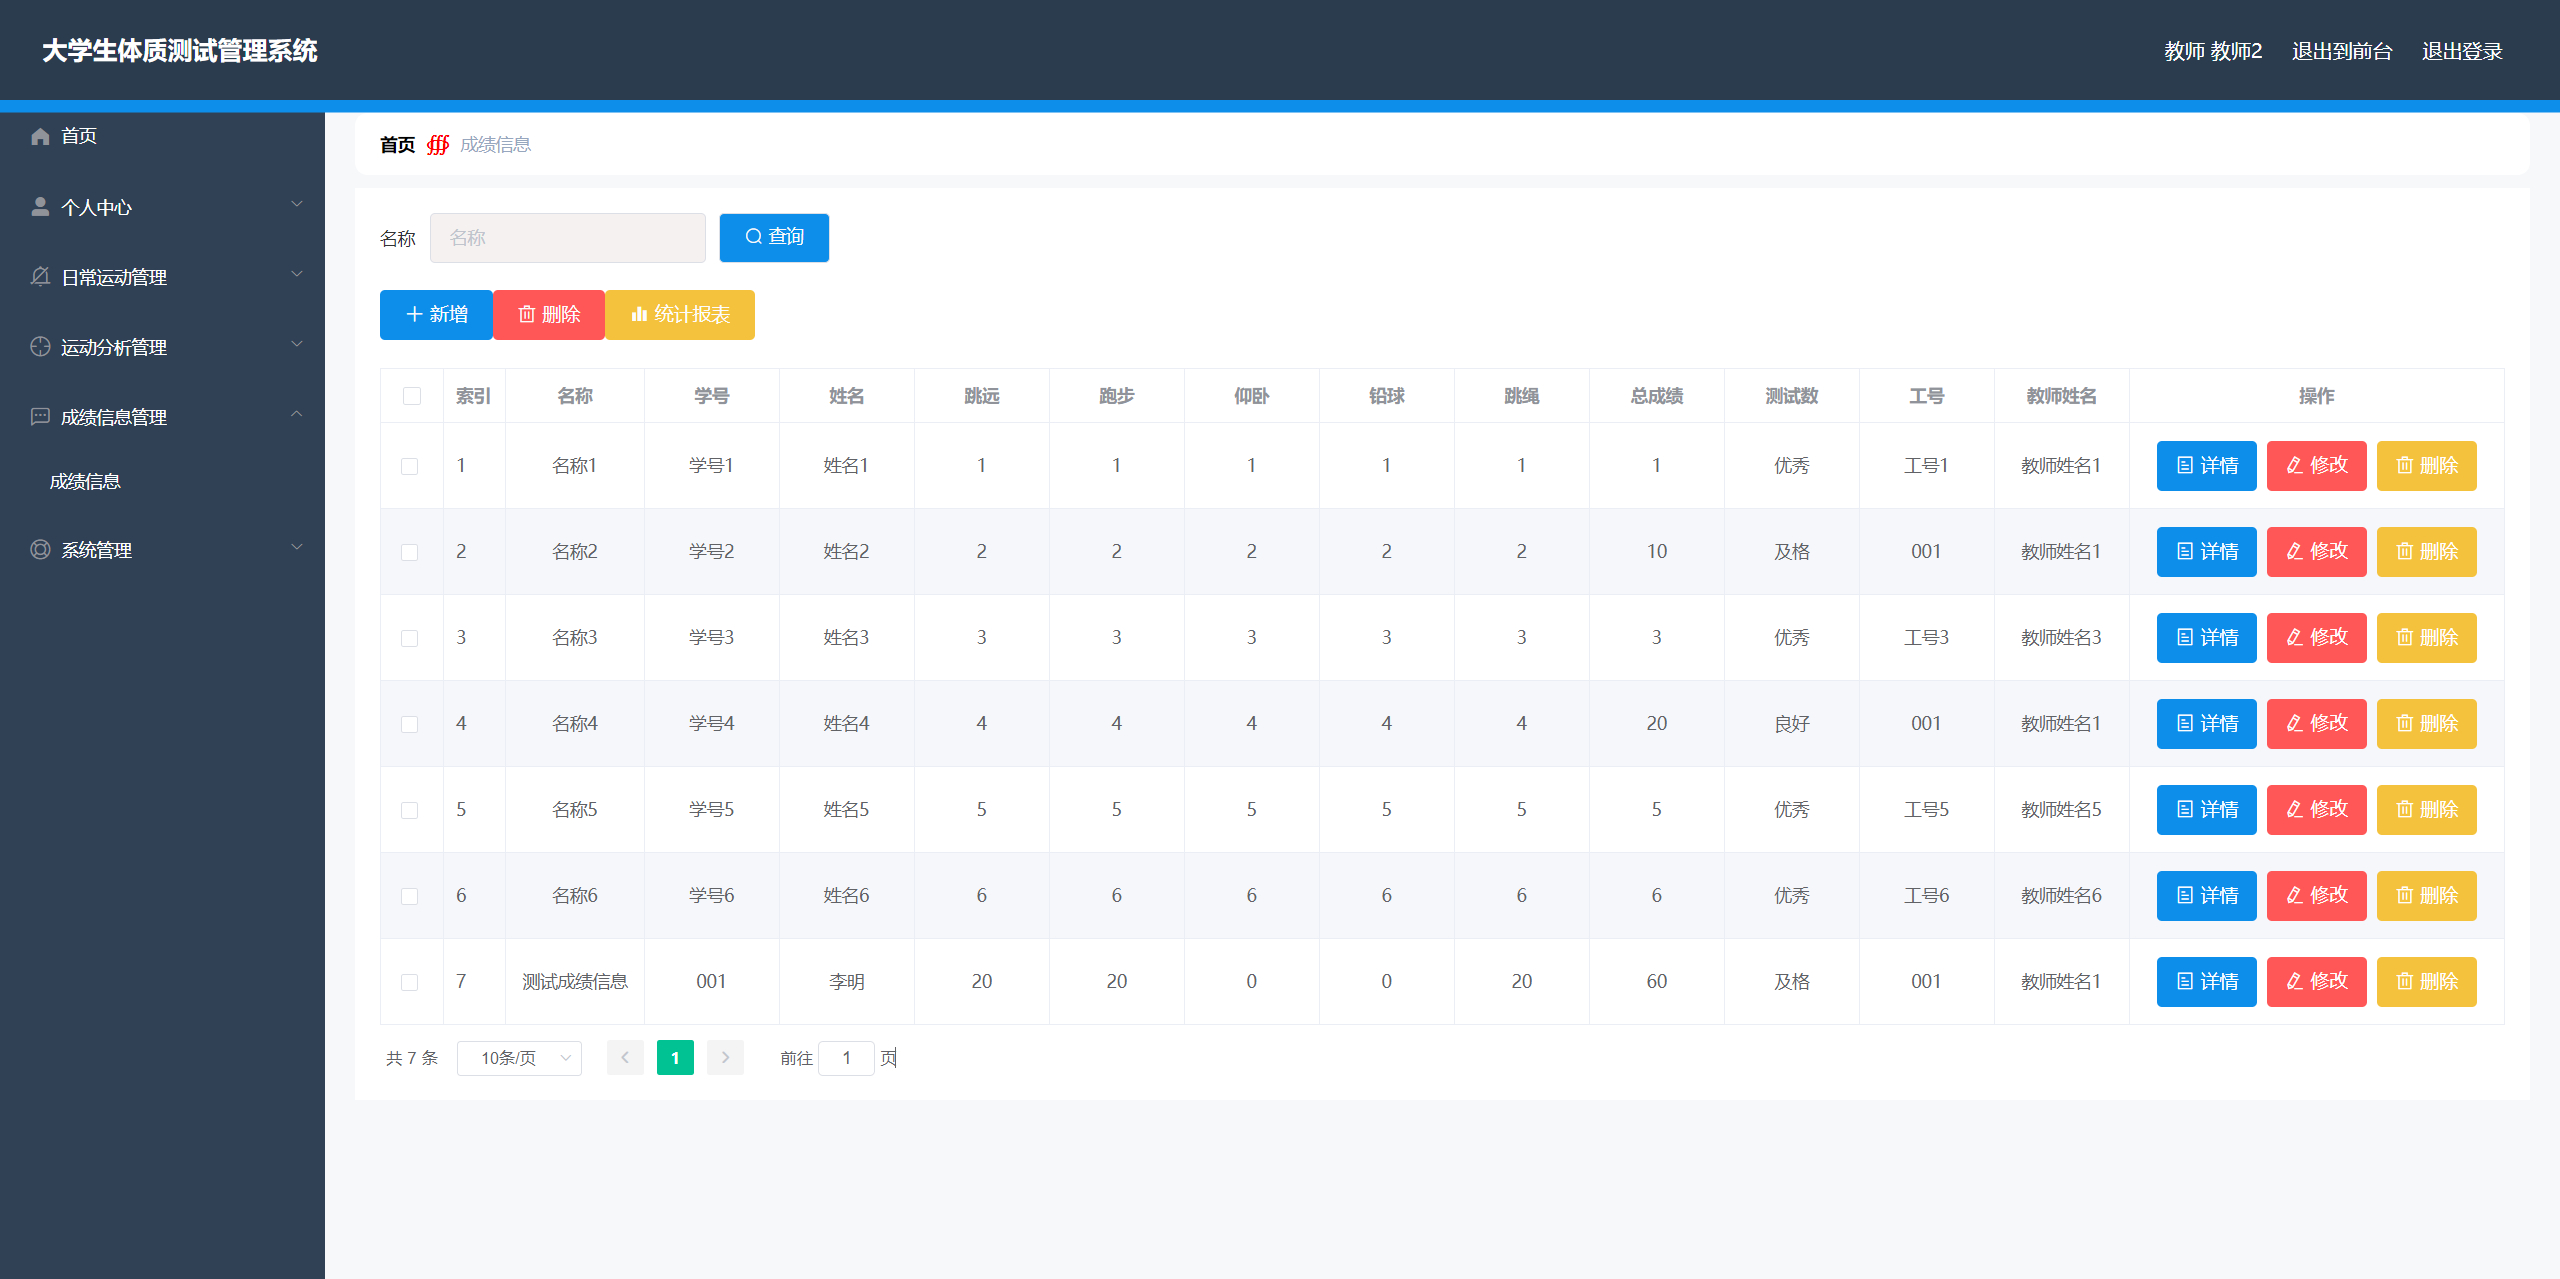Screen dimensions: 2560x1279
Task: Click the lifebuoy icon beside 系统管理
Action: click(x=40, y=550)
